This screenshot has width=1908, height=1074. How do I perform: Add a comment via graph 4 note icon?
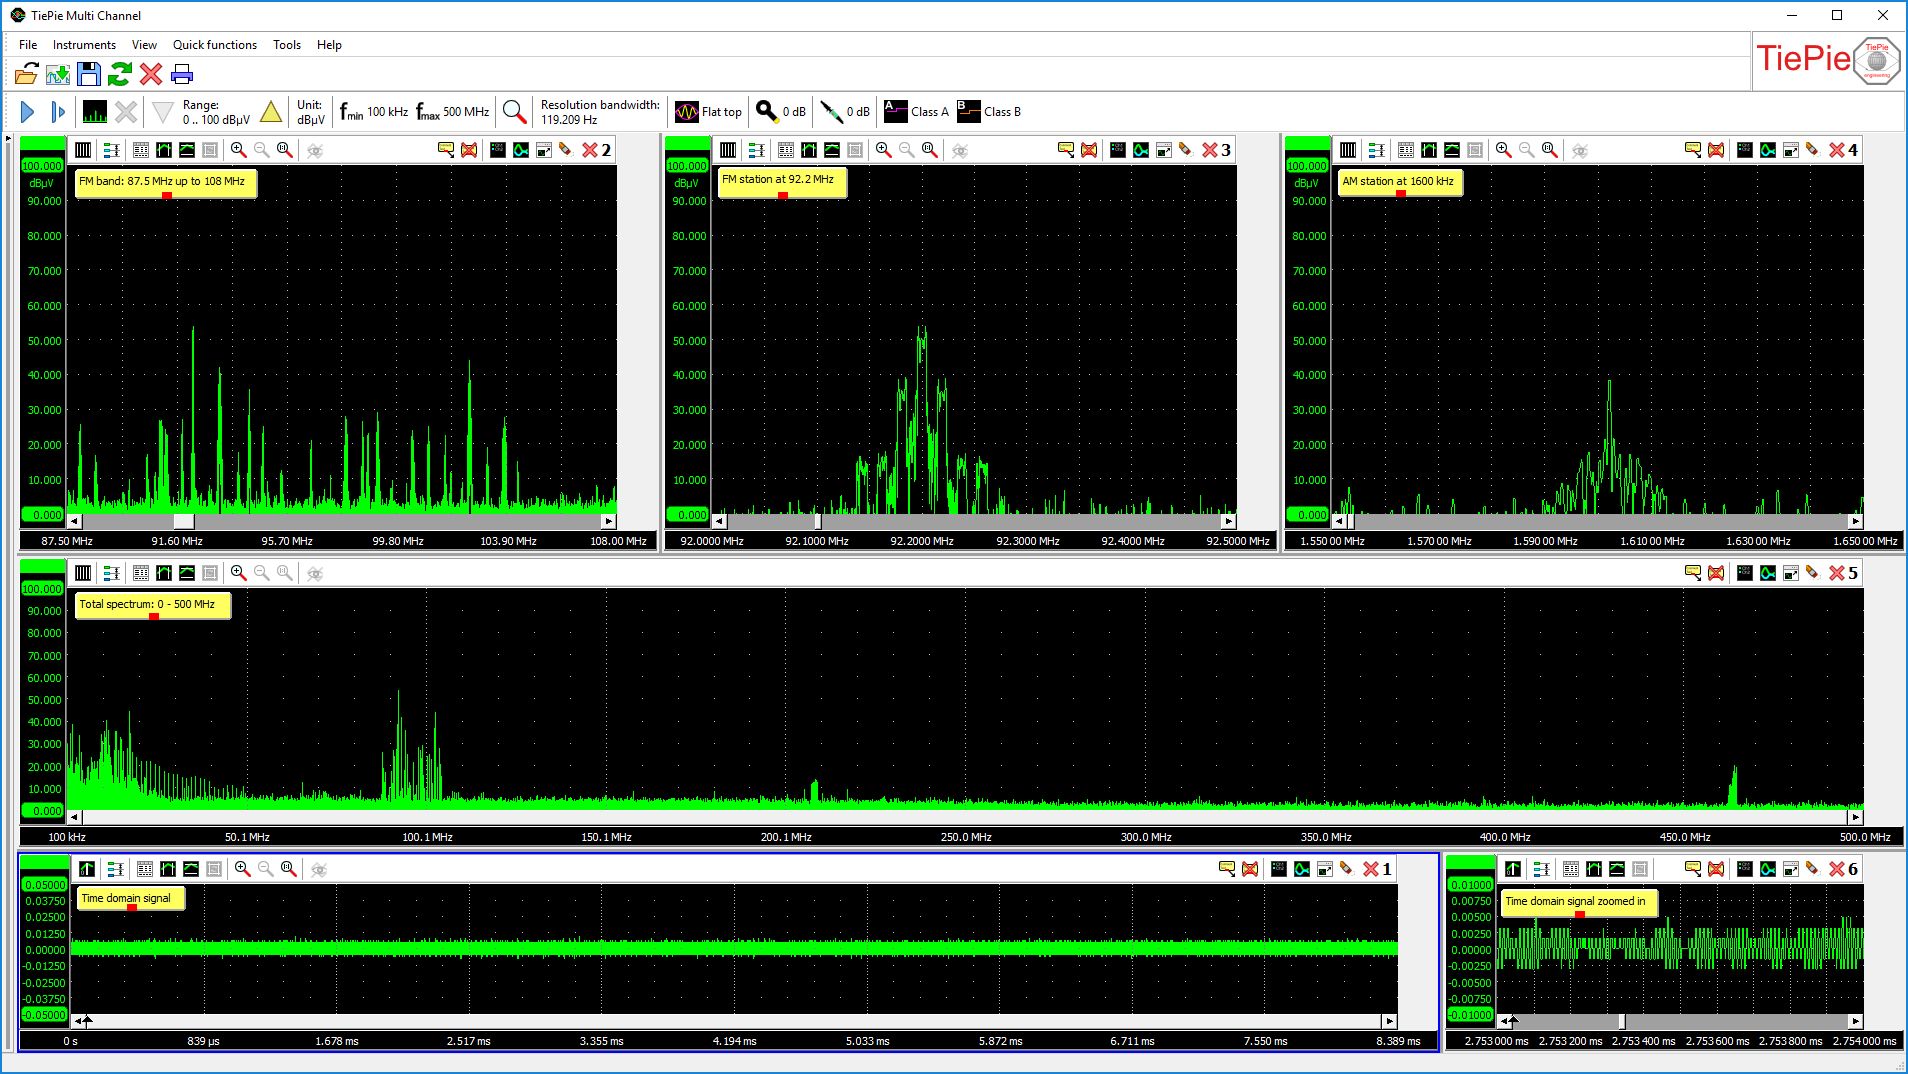(x=1692, y=150)
